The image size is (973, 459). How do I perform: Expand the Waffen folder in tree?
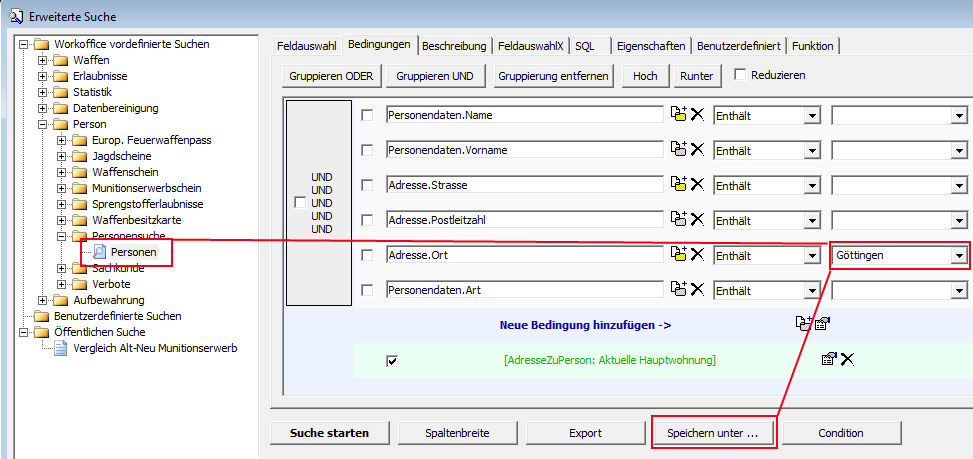click(x=43, y=60)
